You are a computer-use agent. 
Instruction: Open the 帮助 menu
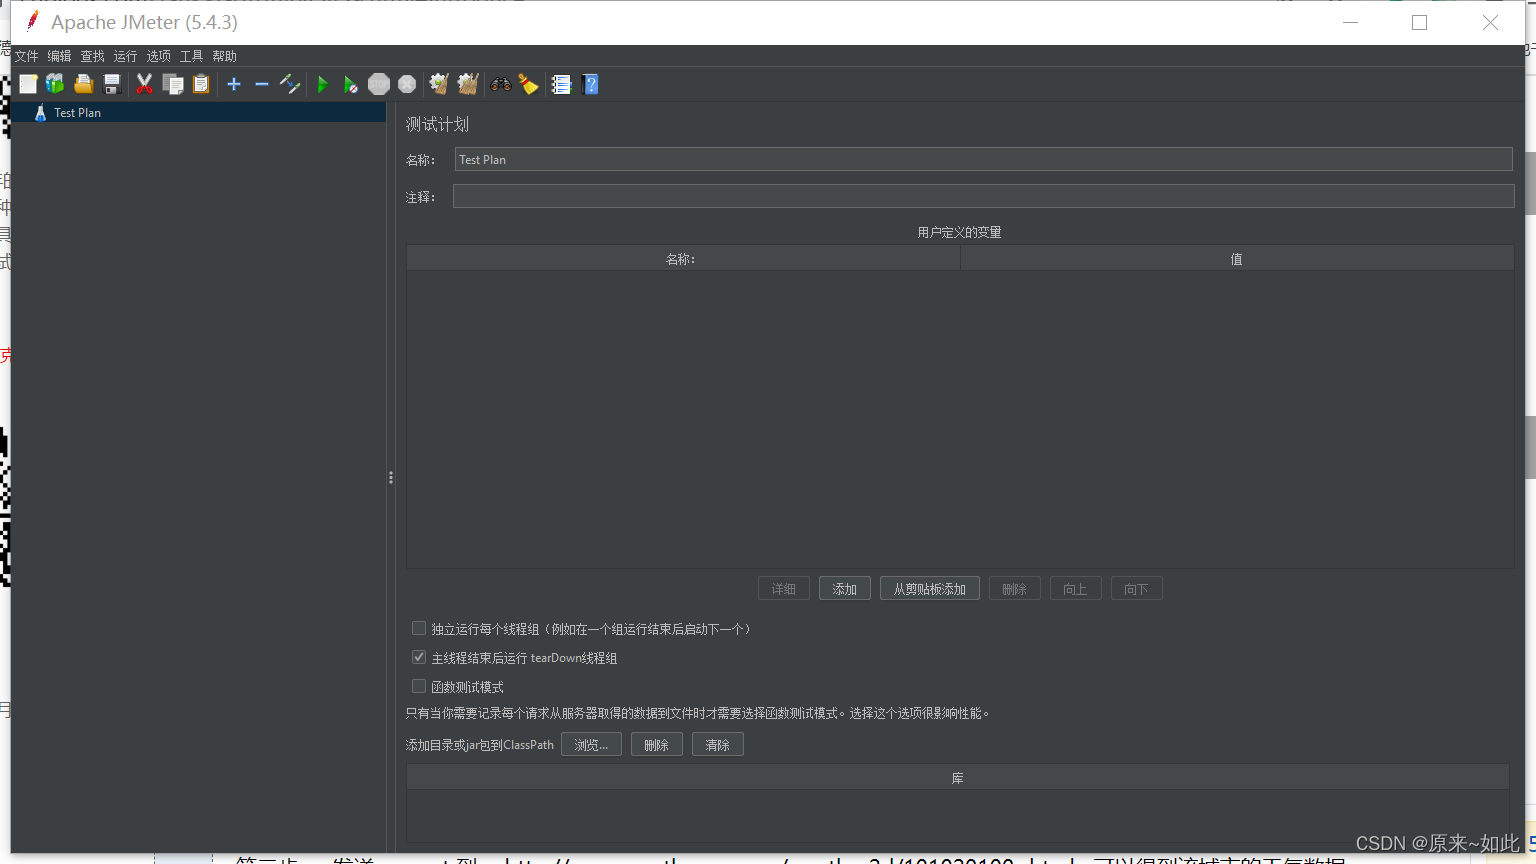click(224, 56)
